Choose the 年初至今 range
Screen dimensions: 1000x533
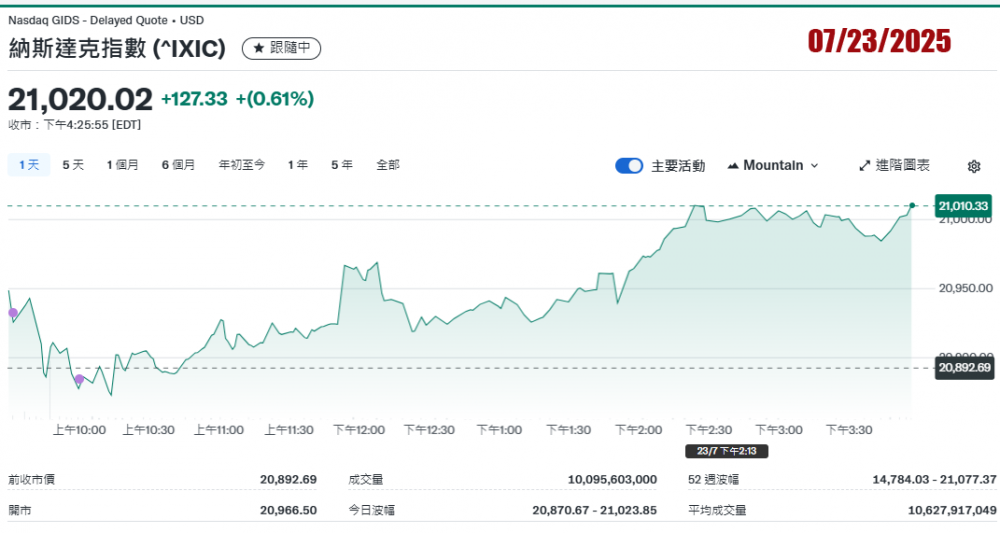[242, 165]
